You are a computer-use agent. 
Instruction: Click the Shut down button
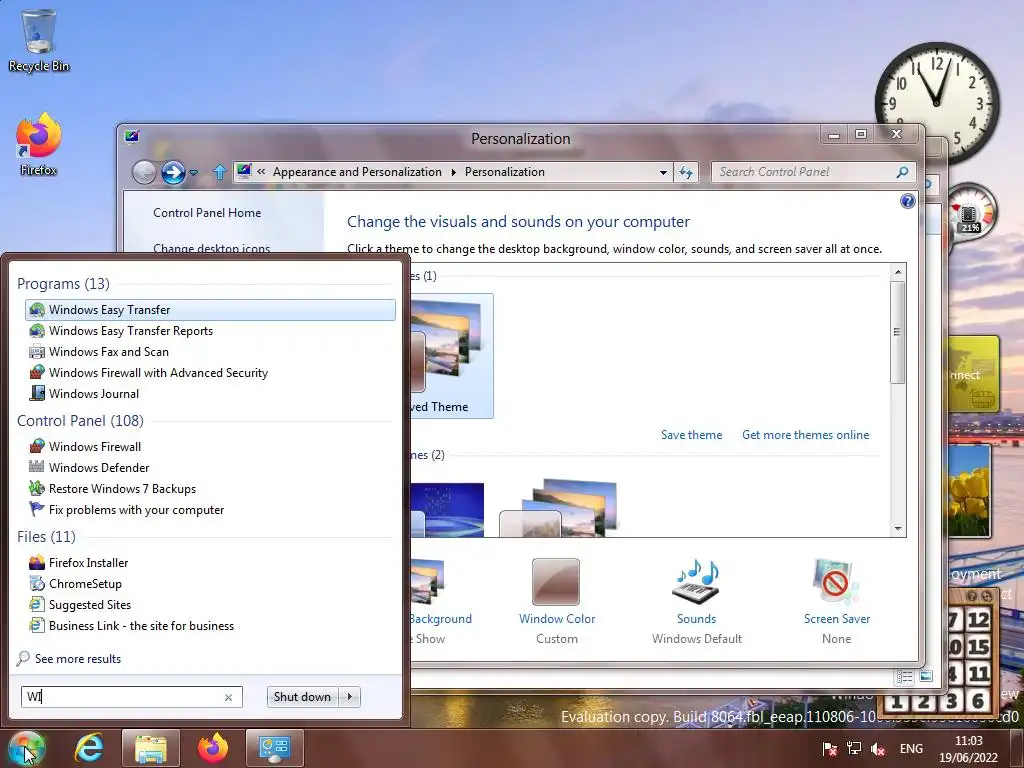302,697
